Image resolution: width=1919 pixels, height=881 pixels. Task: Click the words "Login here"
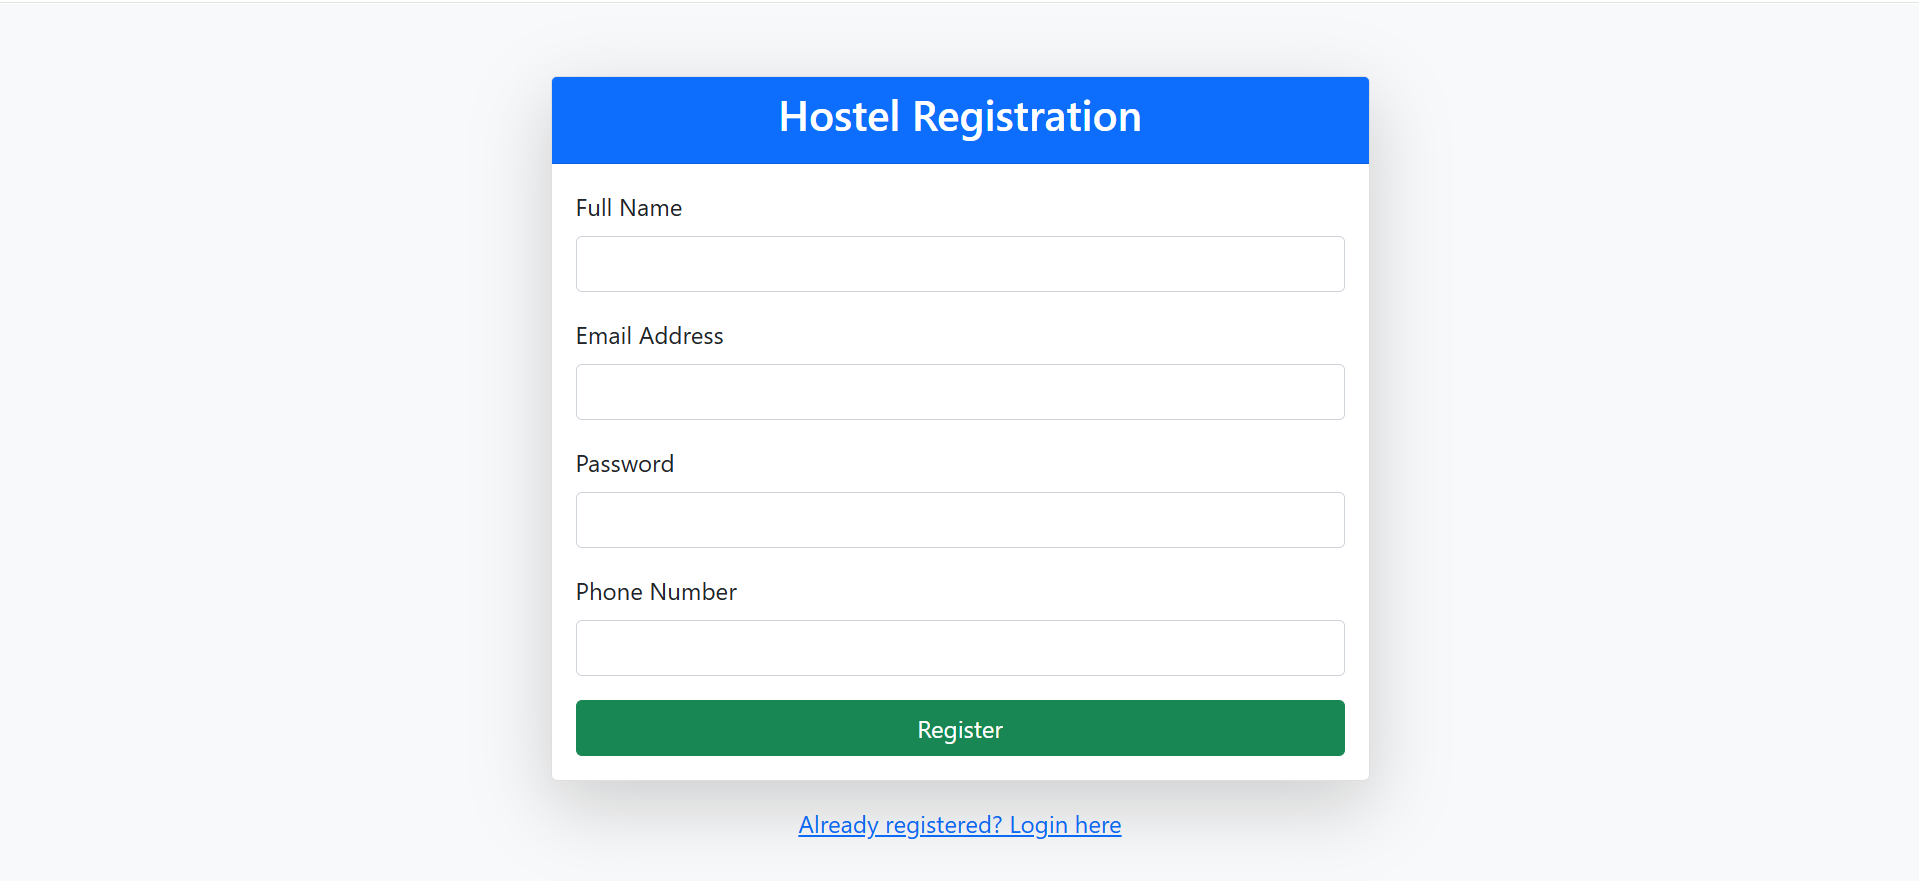[1065, 825]
